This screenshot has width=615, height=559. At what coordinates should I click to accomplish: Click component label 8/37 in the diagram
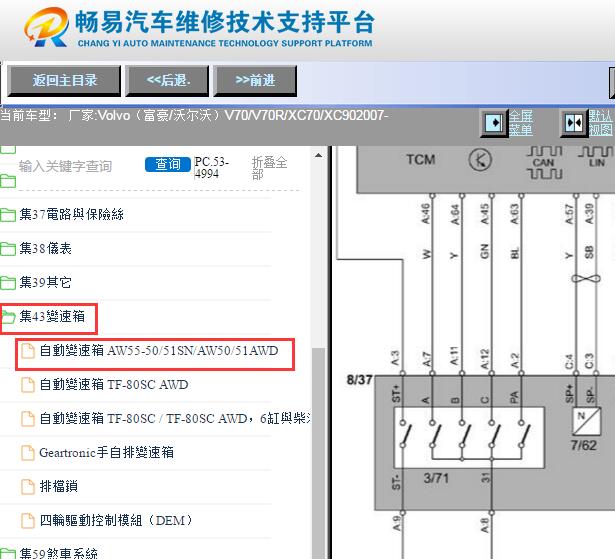(x=359, y=379)
